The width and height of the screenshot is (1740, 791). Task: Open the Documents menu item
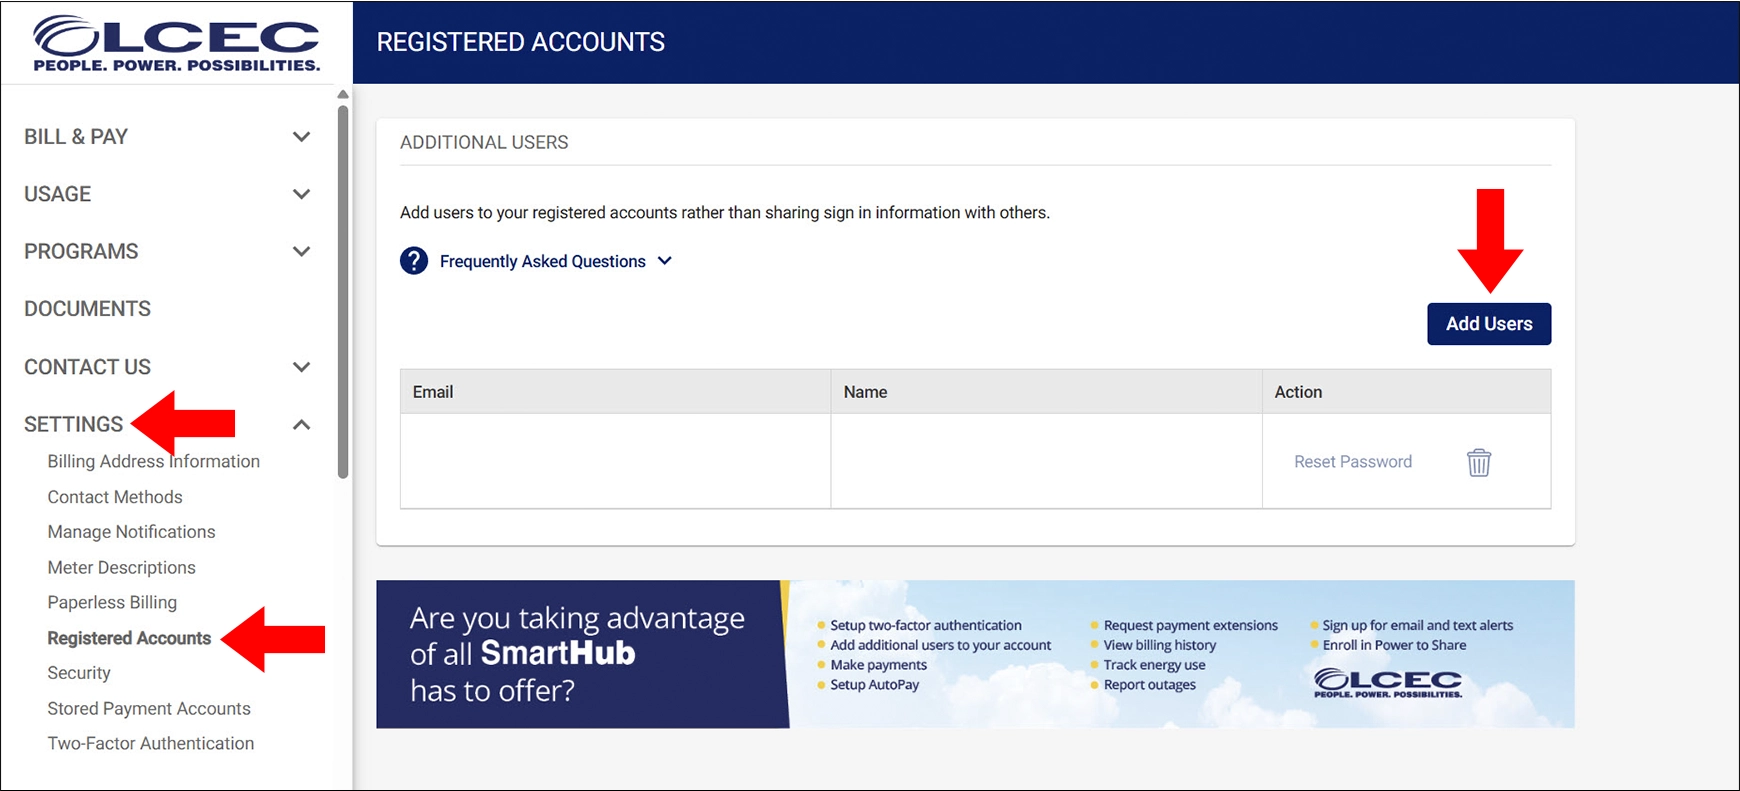click(x=88, y=309)
